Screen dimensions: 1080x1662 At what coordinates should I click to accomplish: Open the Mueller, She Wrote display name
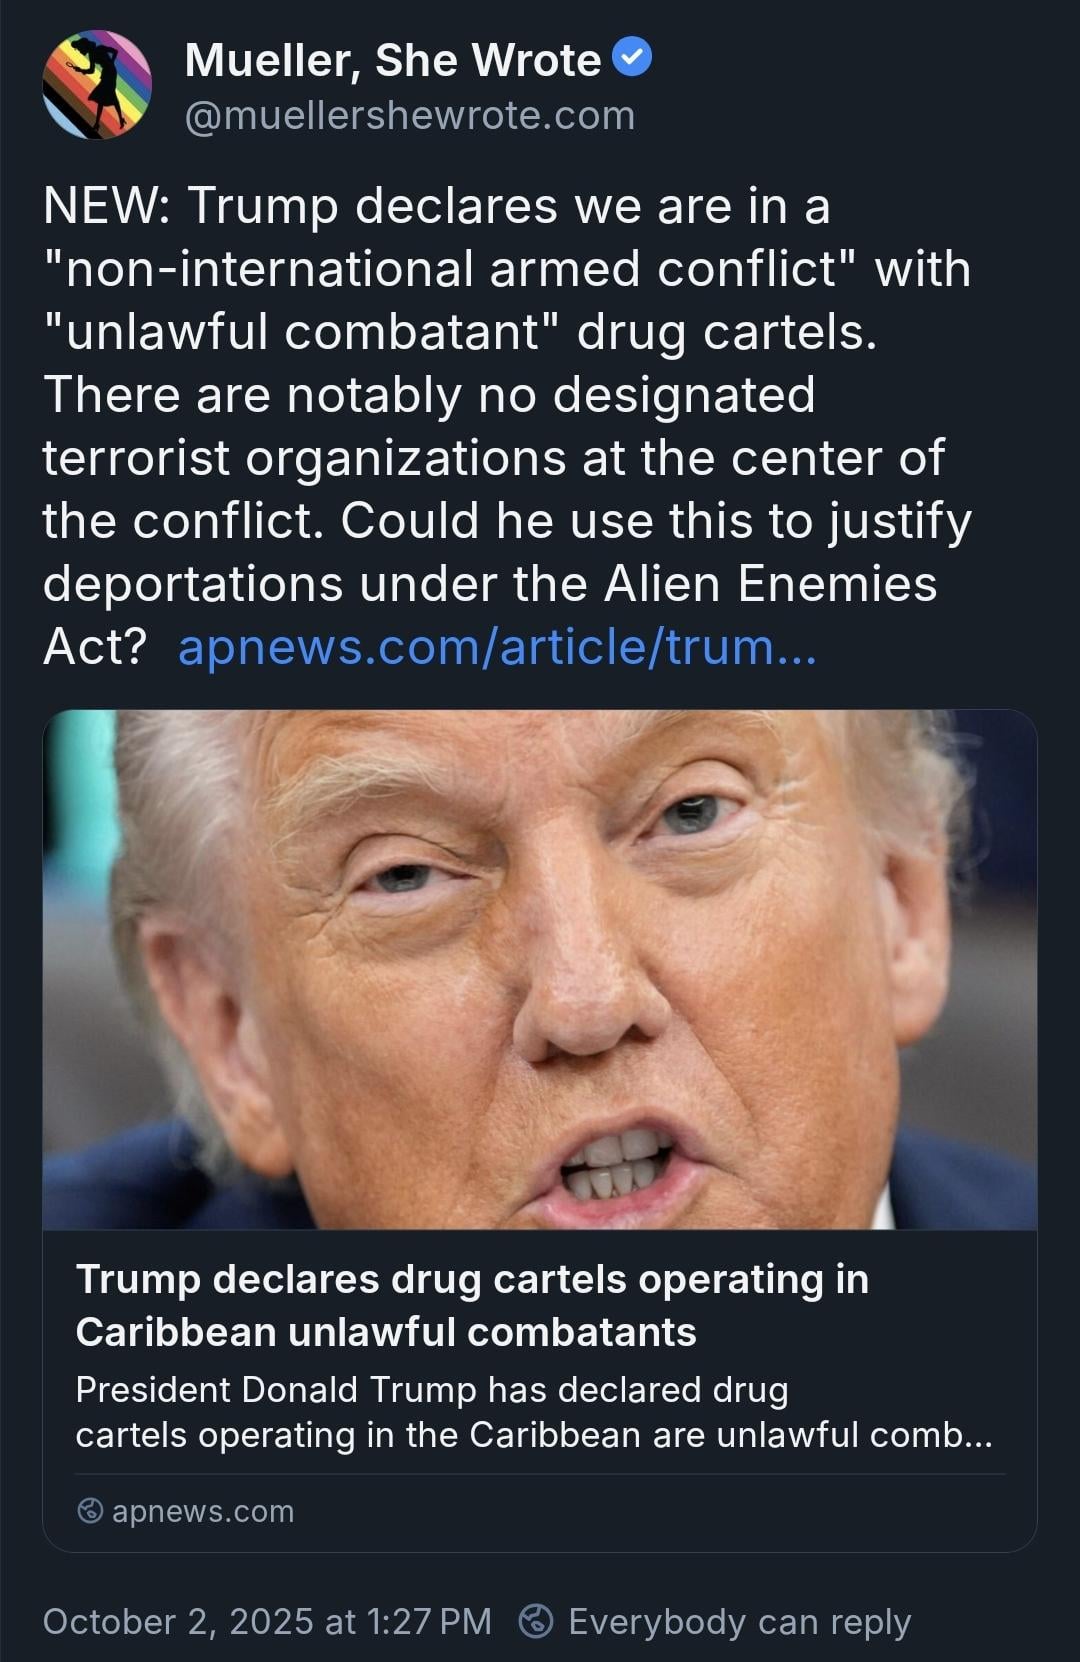click(393, 60)
